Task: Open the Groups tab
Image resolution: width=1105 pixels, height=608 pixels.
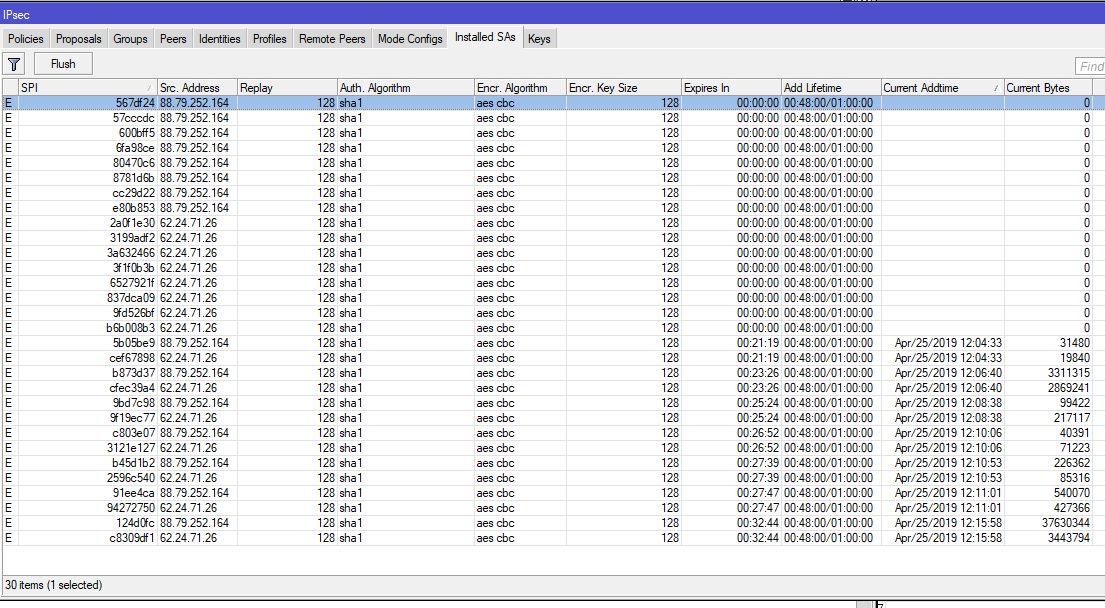Action: pyautogui.click(x=130, y=39)
